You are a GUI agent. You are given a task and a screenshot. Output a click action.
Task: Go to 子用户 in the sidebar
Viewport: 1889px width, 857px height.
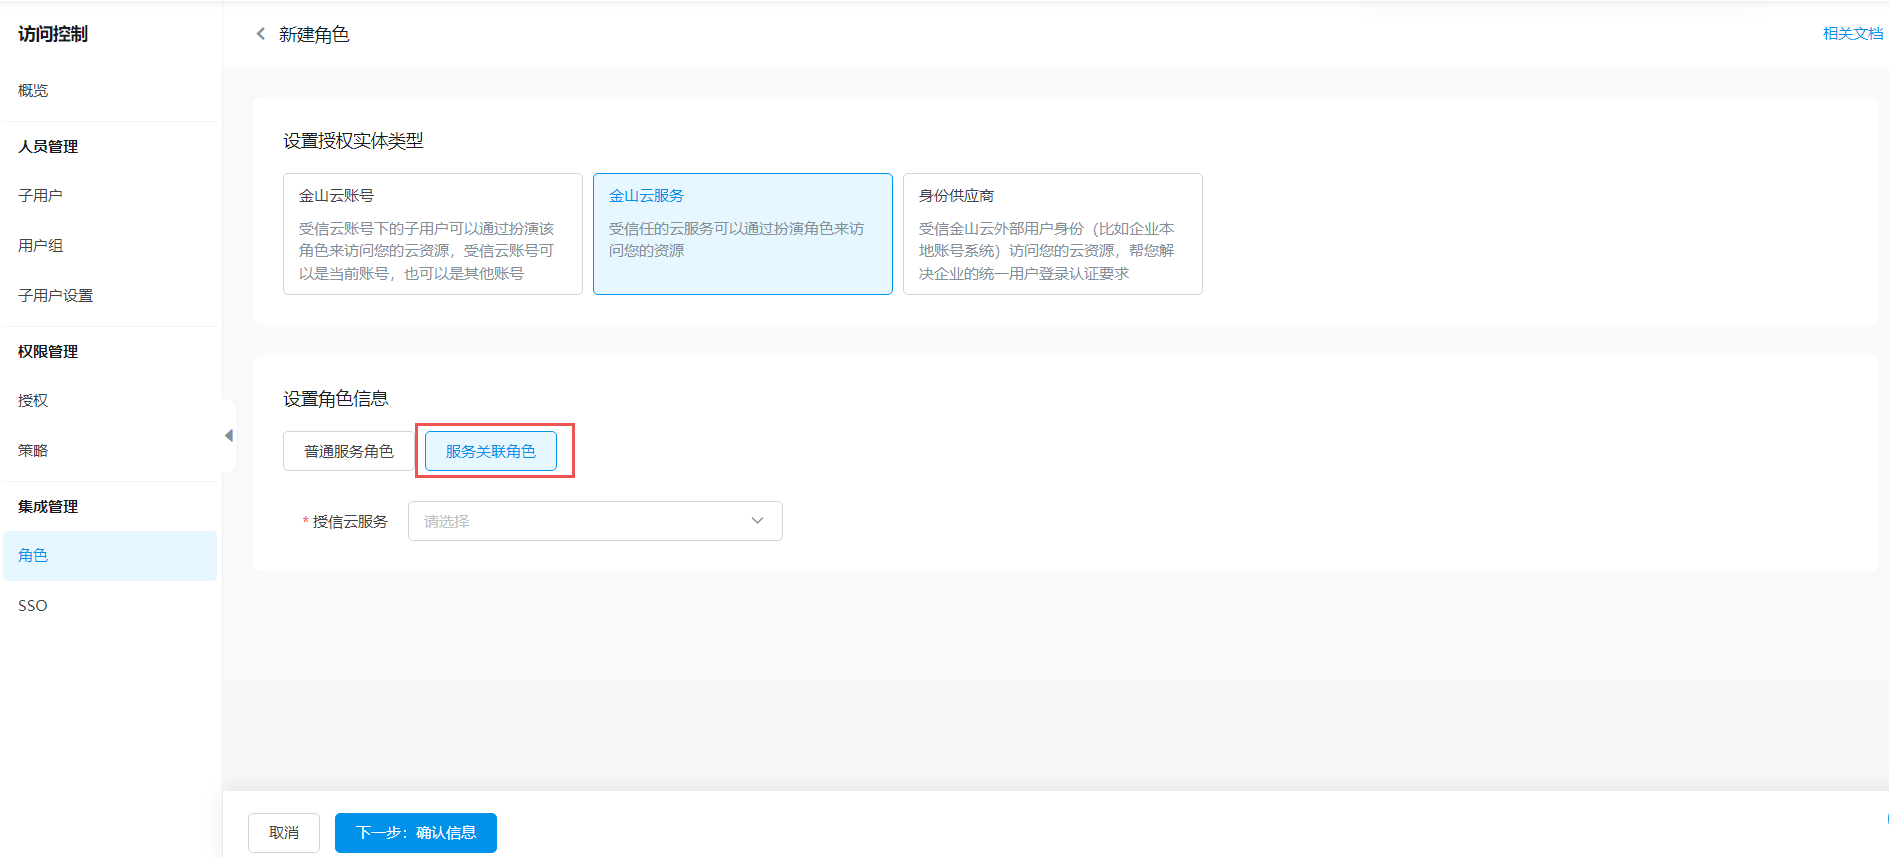[x=40, y=195]
